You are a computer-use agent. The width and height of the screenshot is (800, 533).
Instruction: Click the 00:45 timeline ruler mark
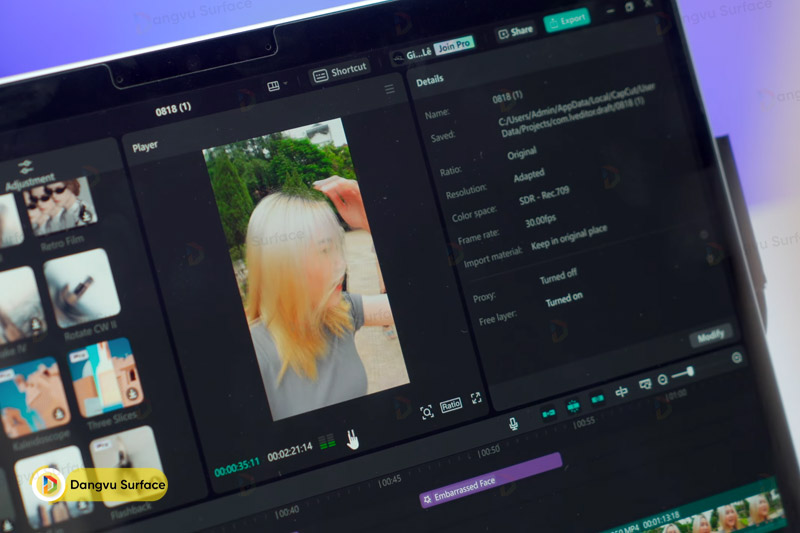[389, 480]
